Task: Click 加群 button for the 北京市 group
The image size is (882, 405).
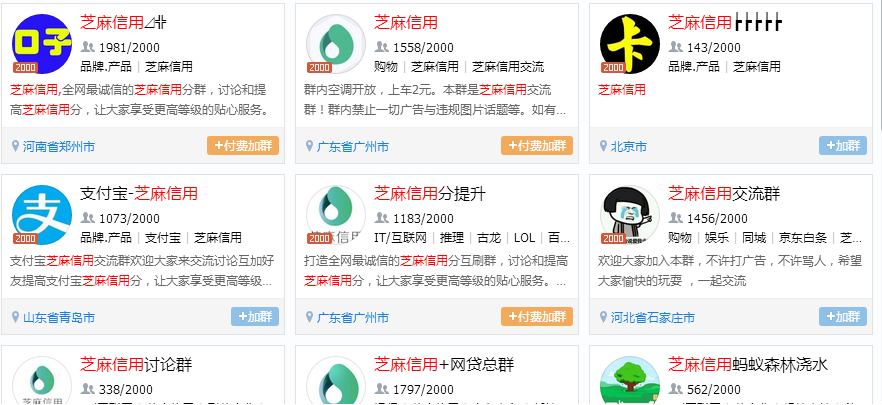Action: (843, 146)
